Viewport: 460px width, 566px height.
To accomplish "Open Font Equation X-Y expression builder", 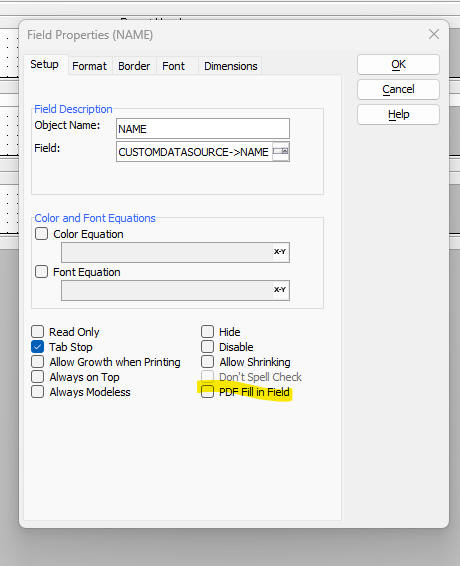I will point(280,290).
